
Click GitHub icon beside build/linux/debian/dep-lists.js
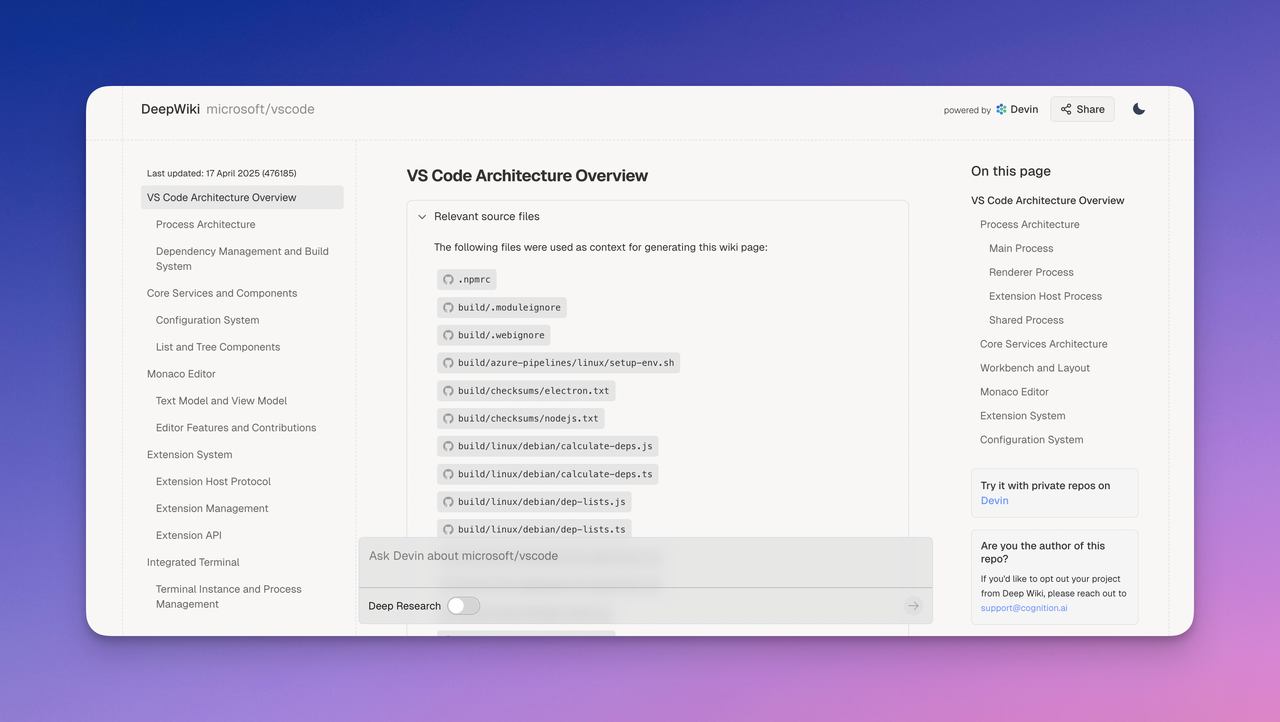coord(448,502)
